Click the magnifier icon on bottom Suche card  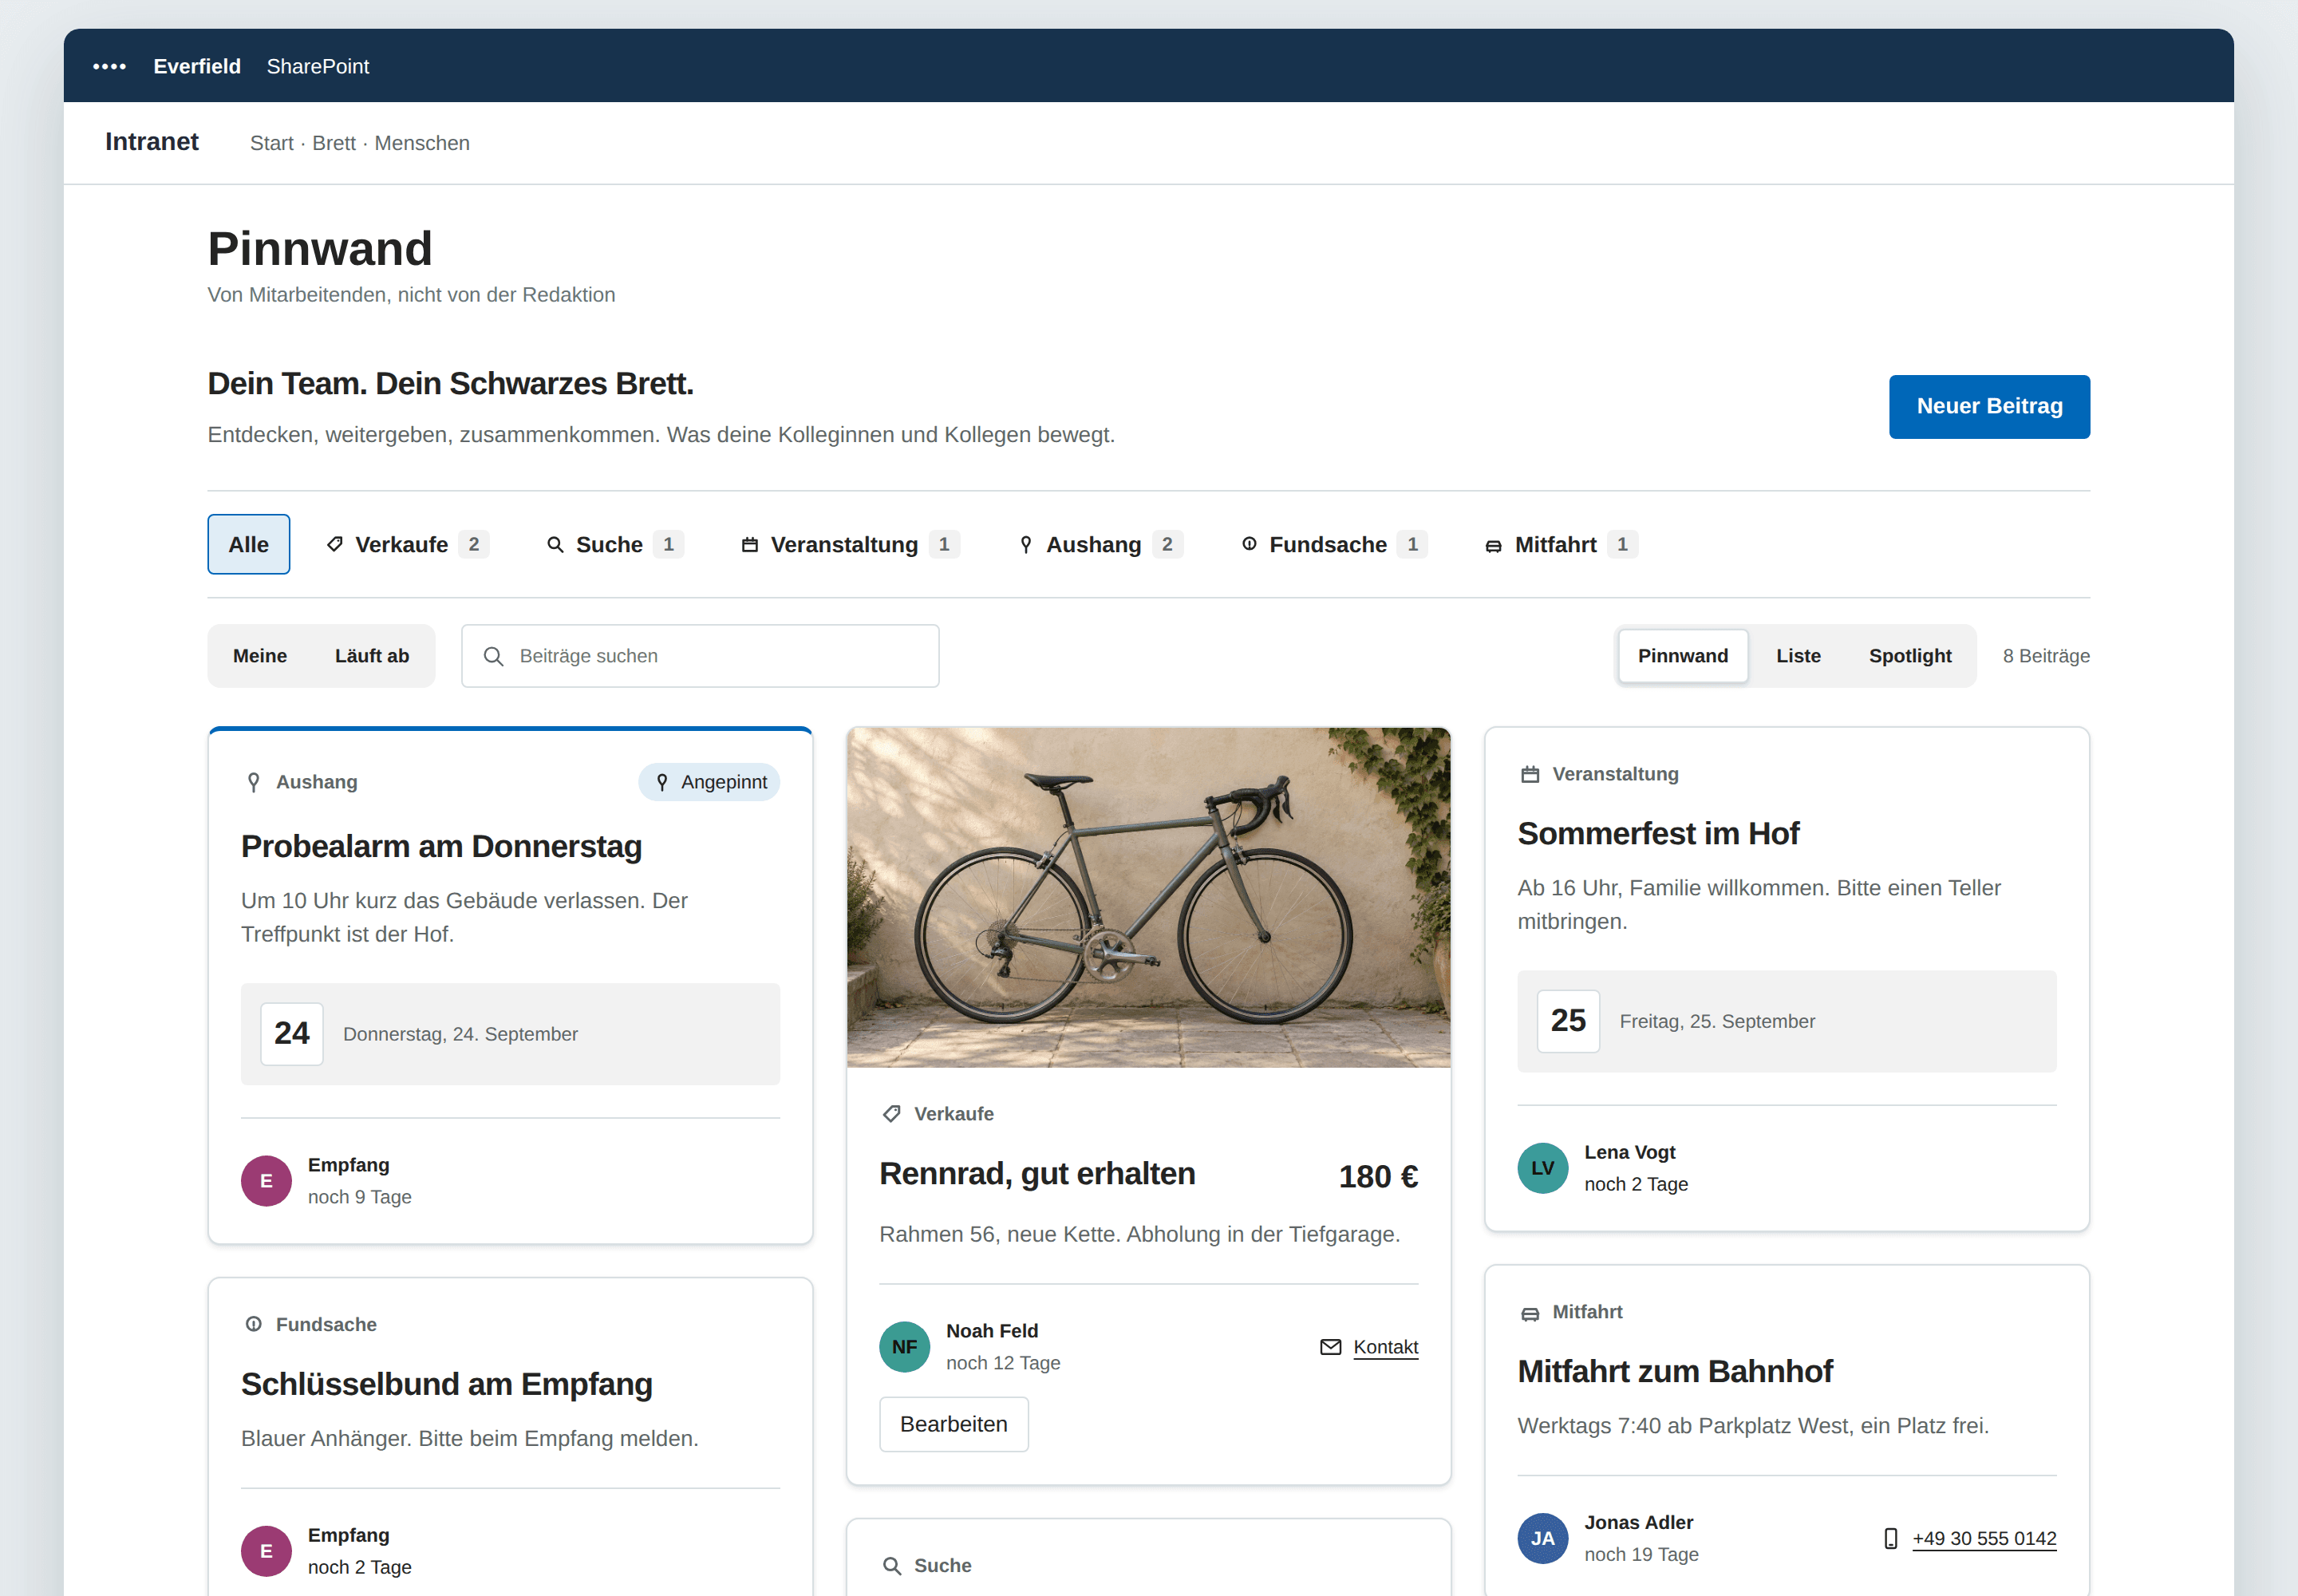tap(892, 1566)
